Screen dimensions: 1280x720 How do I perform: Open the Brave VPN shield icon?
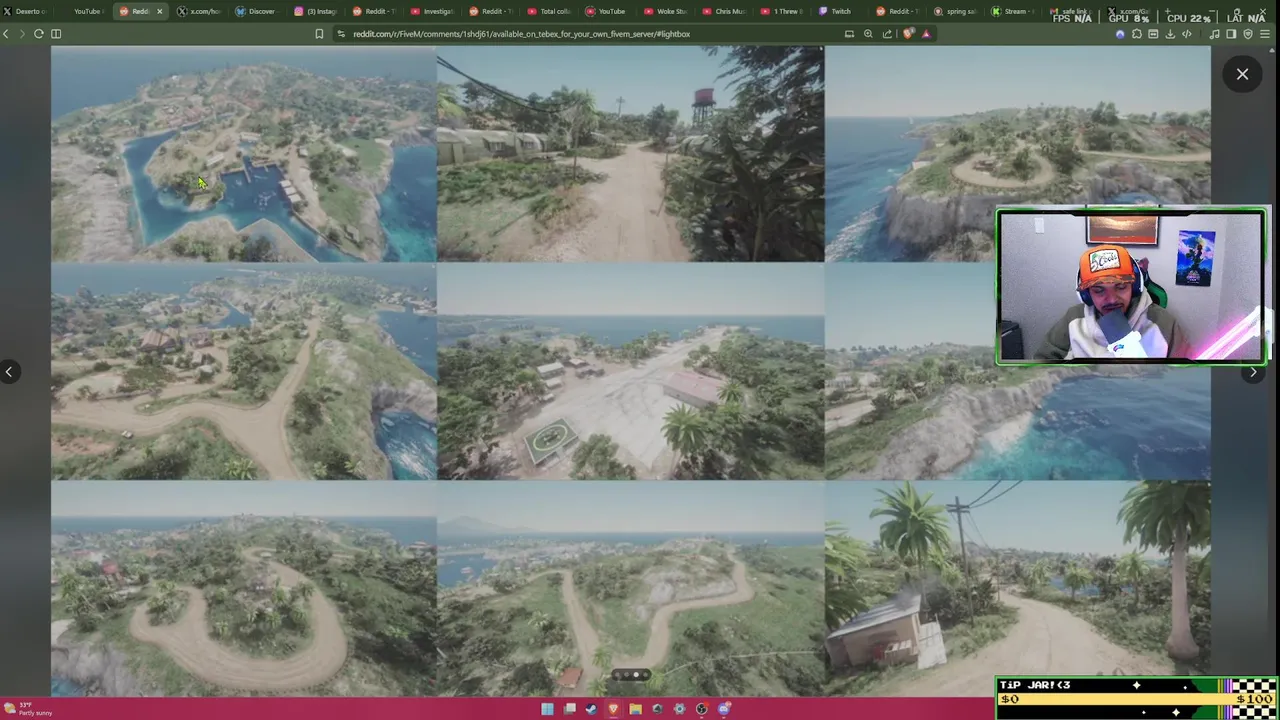(x=1248, y=34)
